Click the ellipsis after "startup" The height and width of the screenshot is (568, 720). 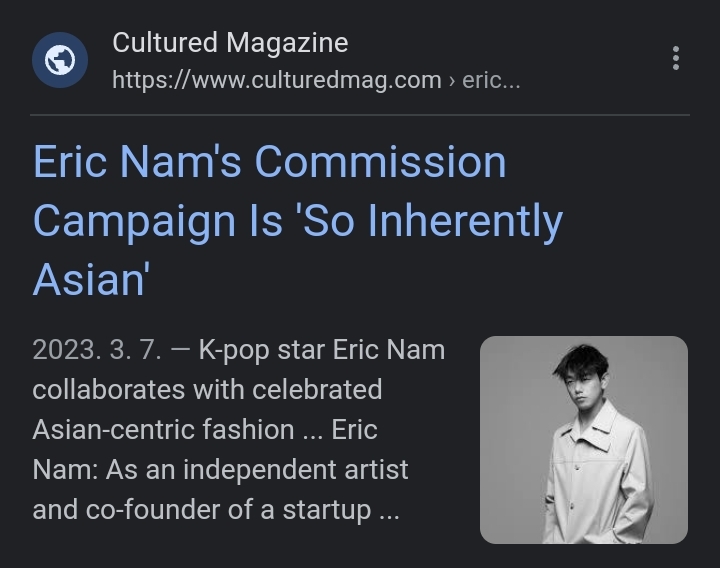388,511
